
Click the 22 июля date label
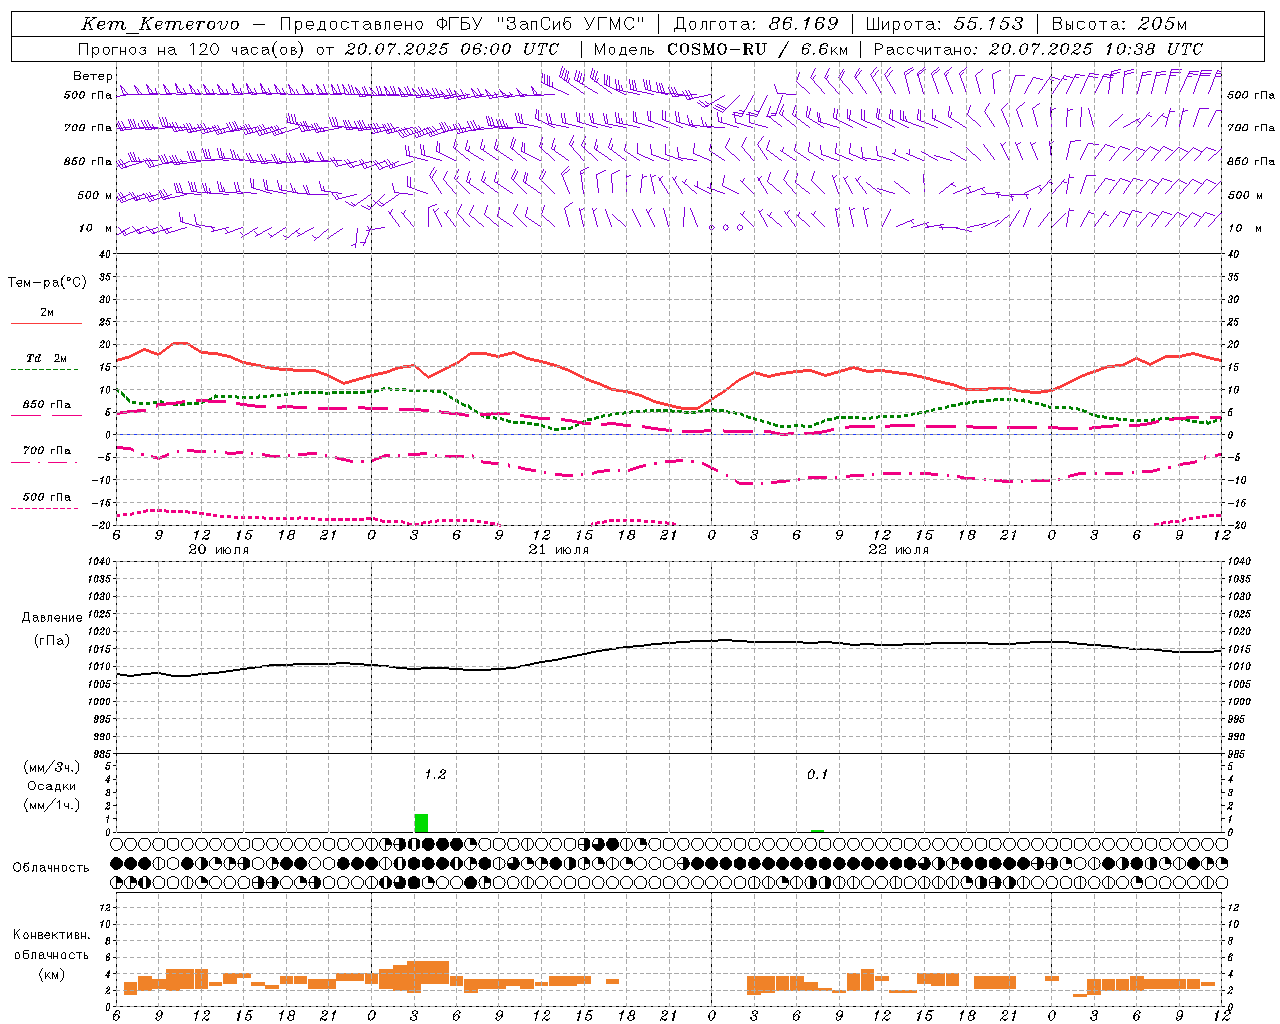[899, 550]
